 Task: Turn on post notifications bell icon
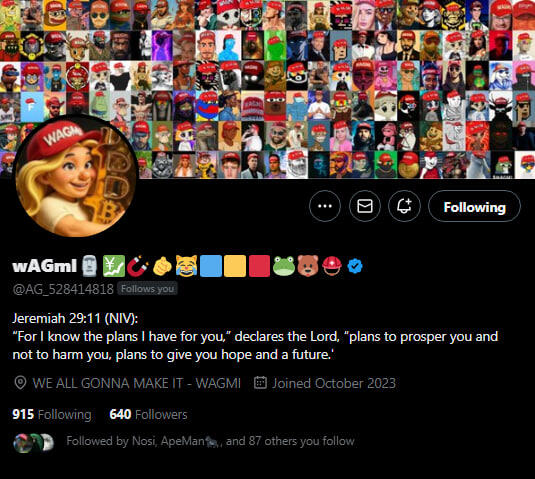404,206
